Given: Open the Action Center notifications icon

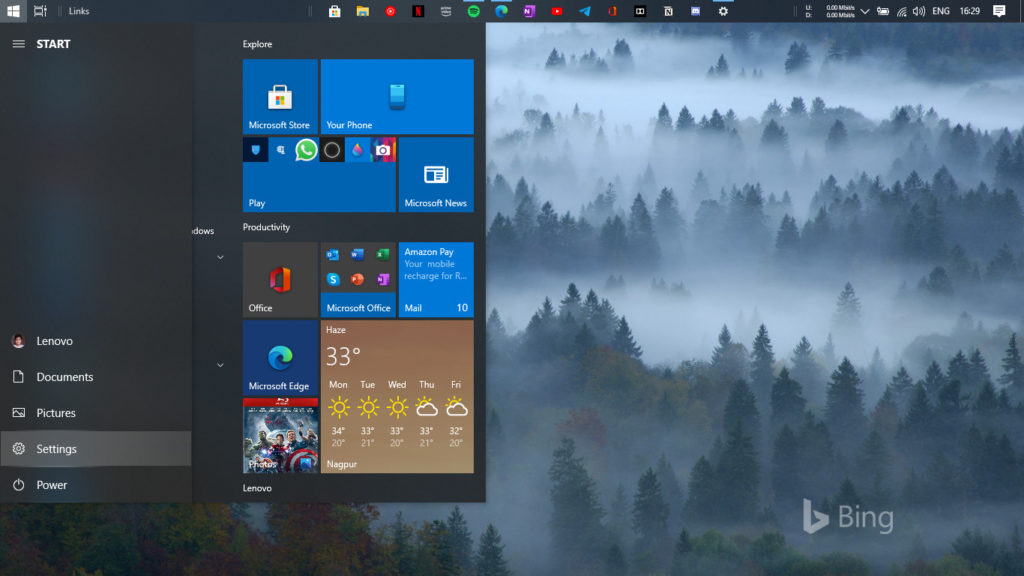Looking at the screenshot, I should pyautogui.click(x=999, y=11).
